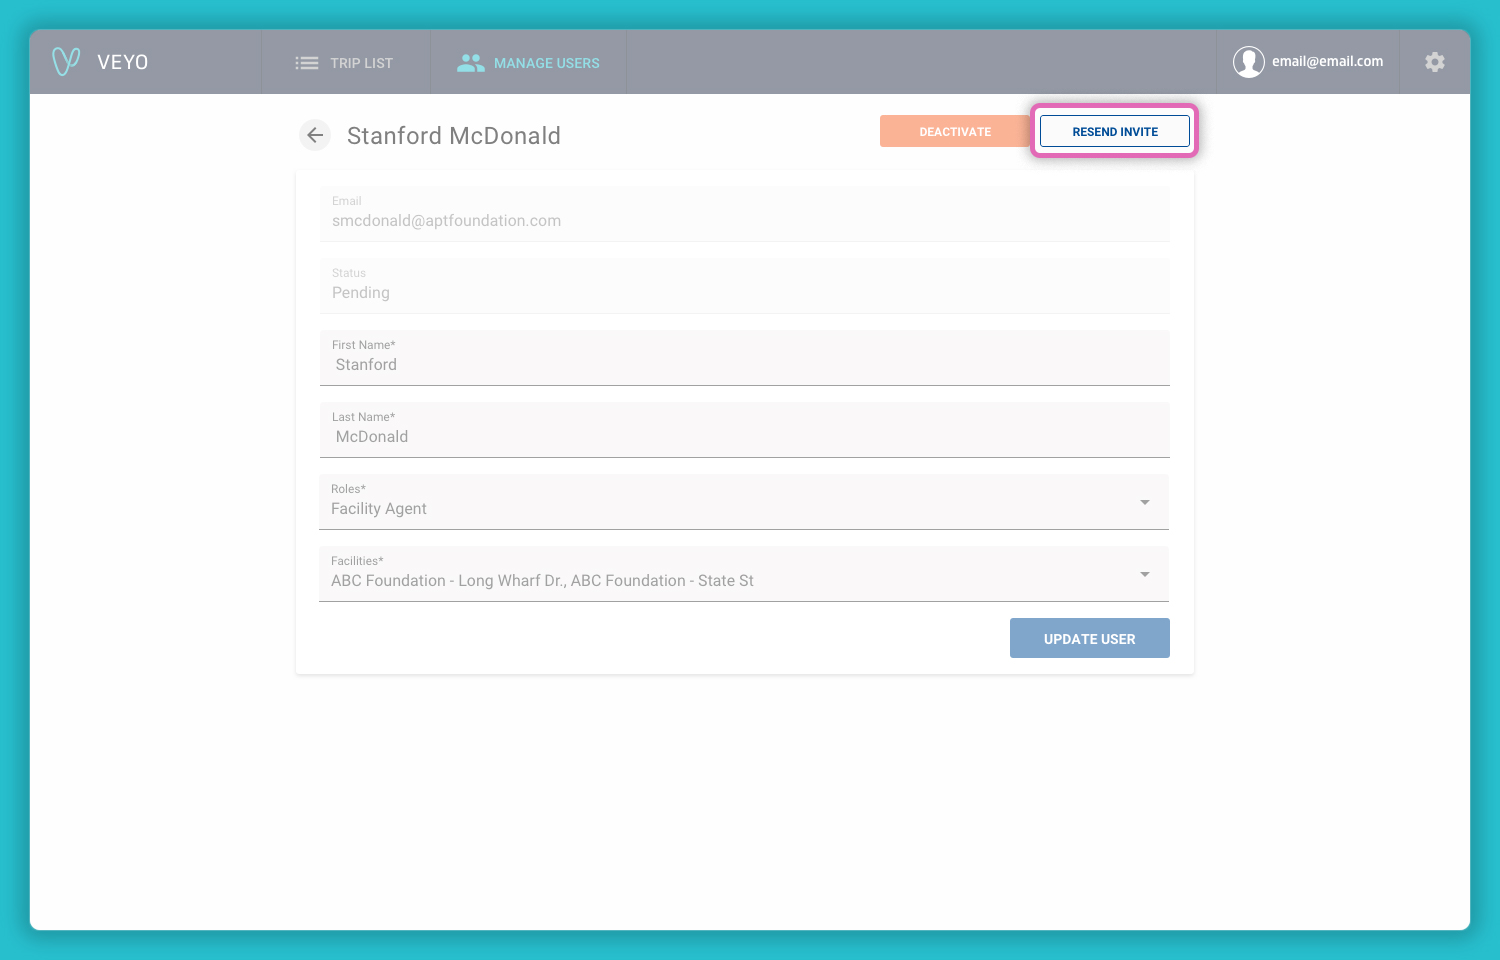Click the VEYO brand text
1500x960 pixels.
tap(123, 62)
